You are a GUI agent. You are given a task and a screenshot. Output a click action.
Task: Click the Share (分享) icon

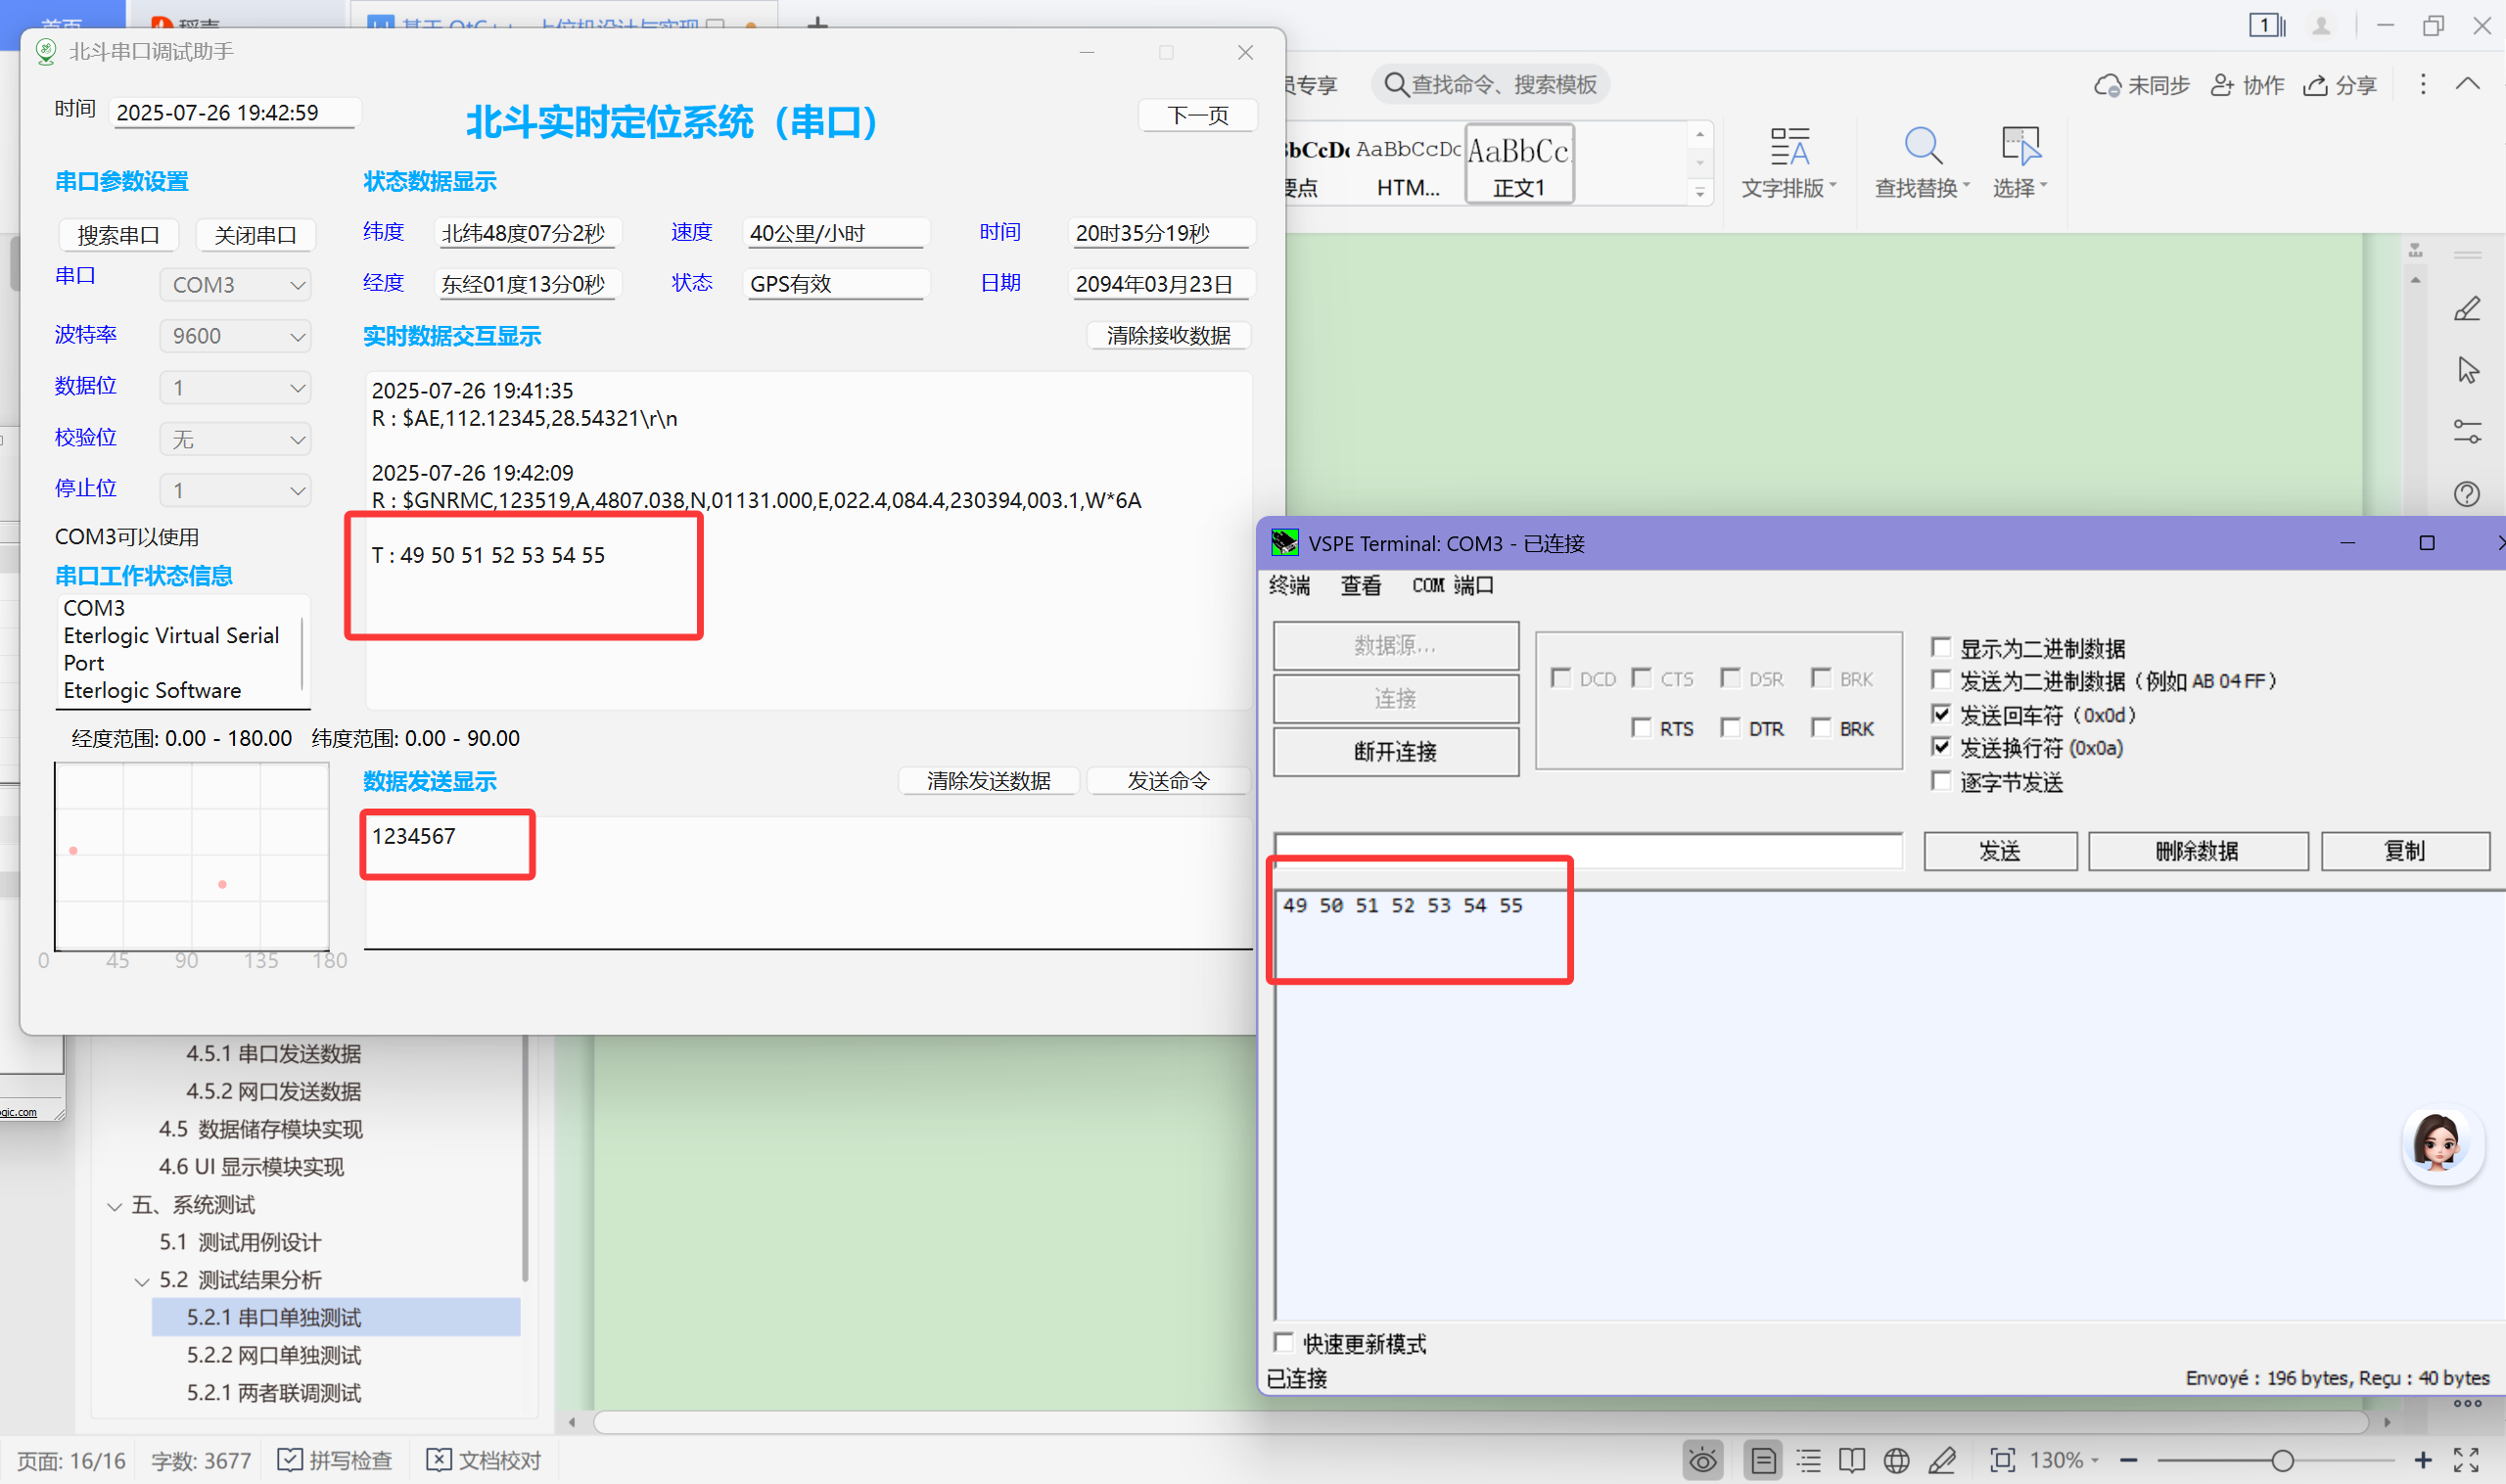point(2314,85)
